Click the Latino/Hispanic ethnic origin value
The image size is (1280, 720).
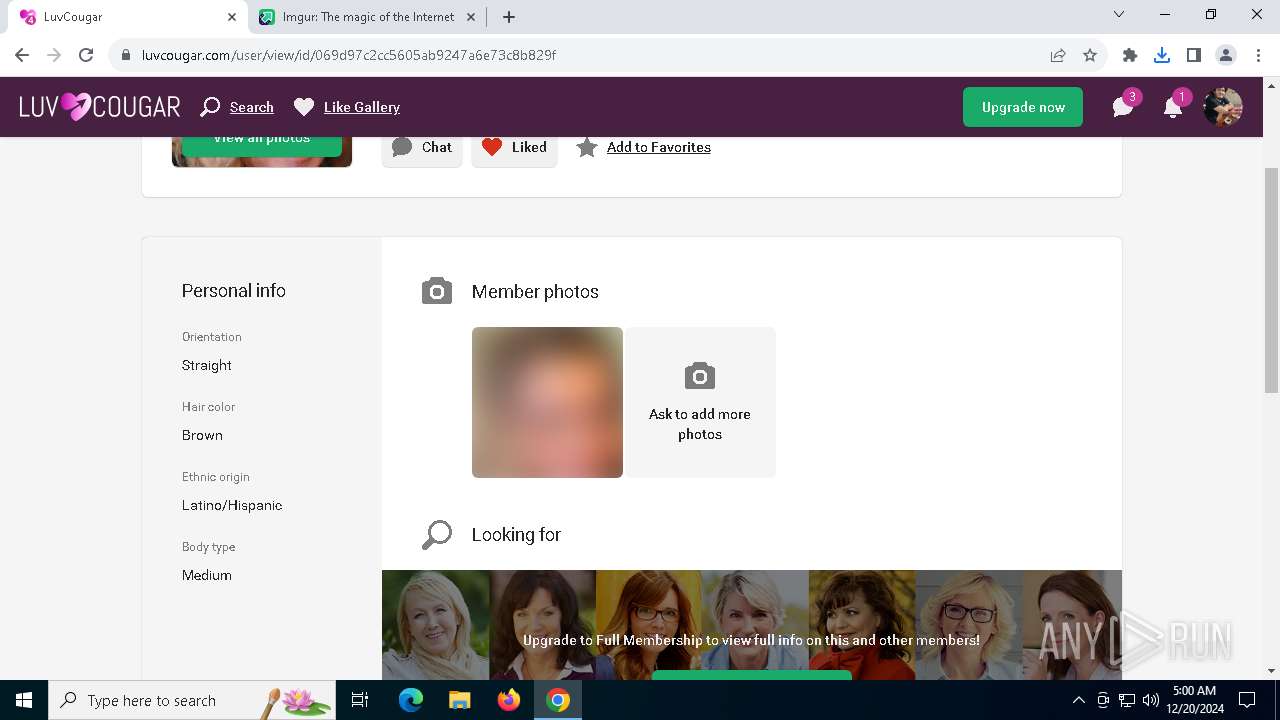point(232,505)
